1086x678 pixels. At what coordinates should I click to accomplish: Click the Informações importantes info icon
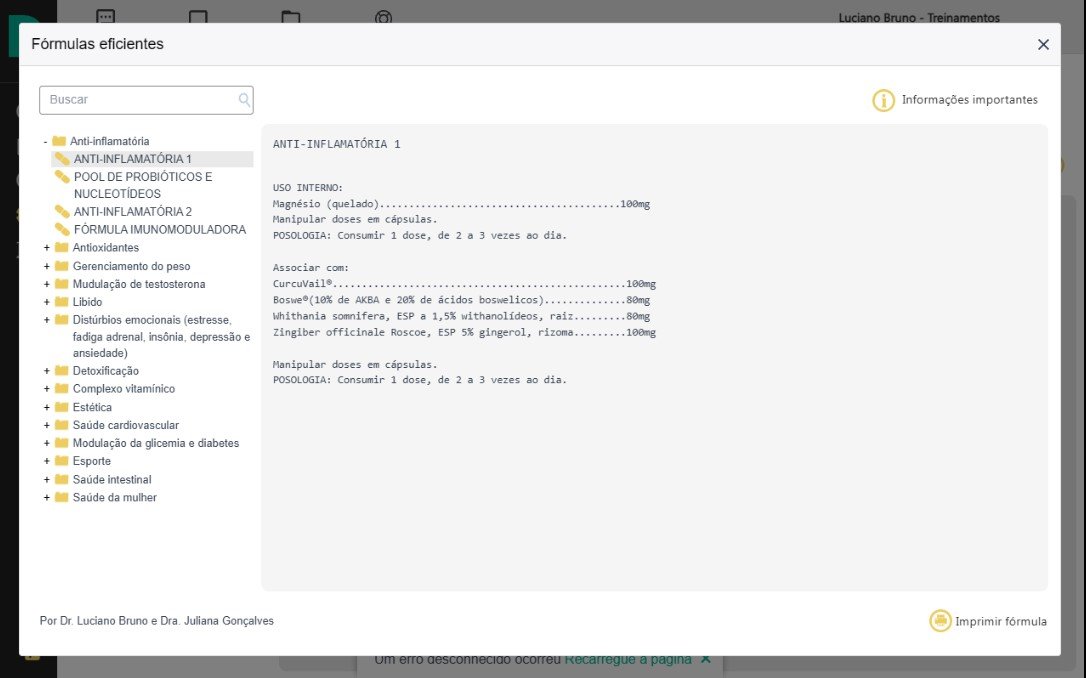883,100
